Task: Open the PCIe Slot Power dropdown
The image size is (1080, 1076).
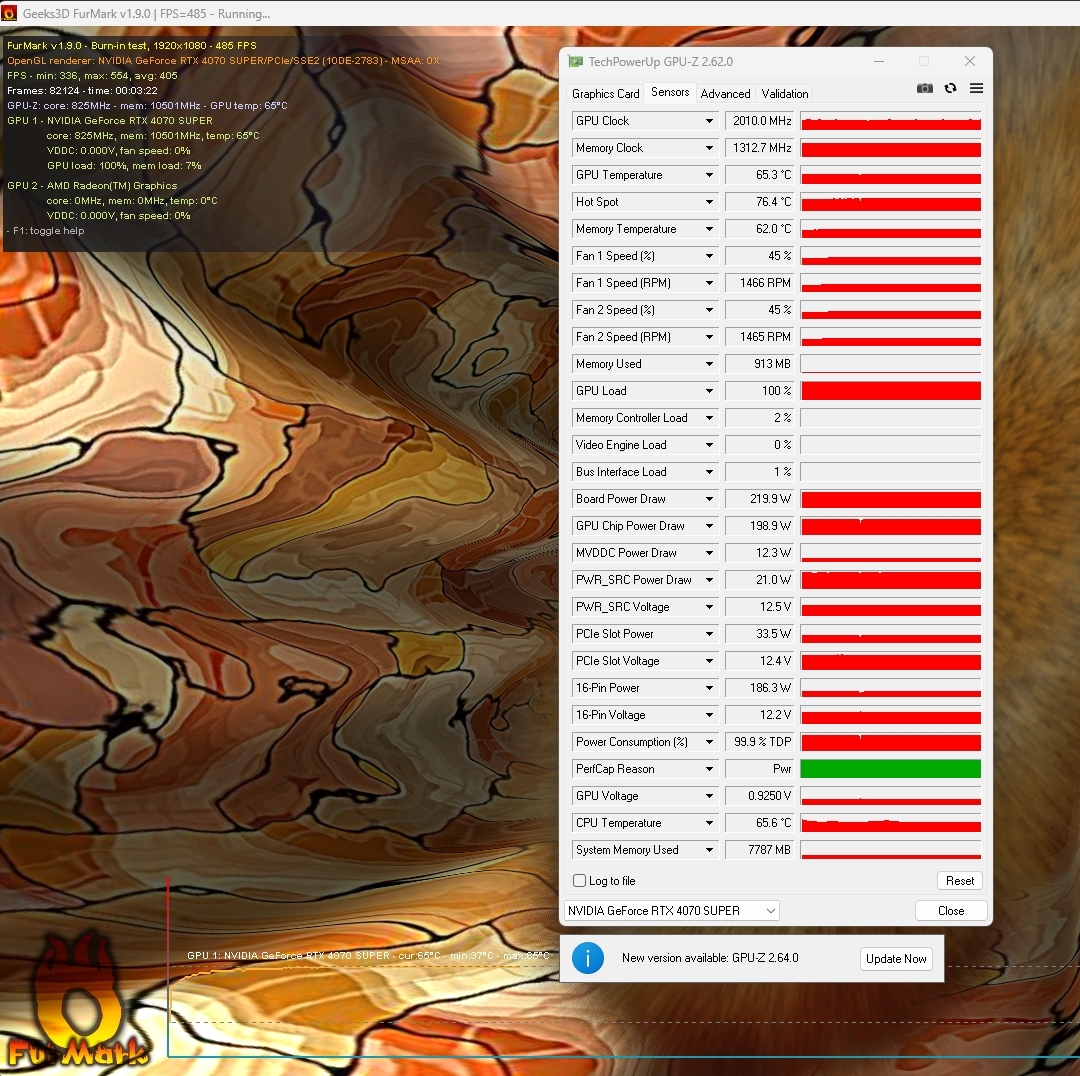Action: pos(709,634)
